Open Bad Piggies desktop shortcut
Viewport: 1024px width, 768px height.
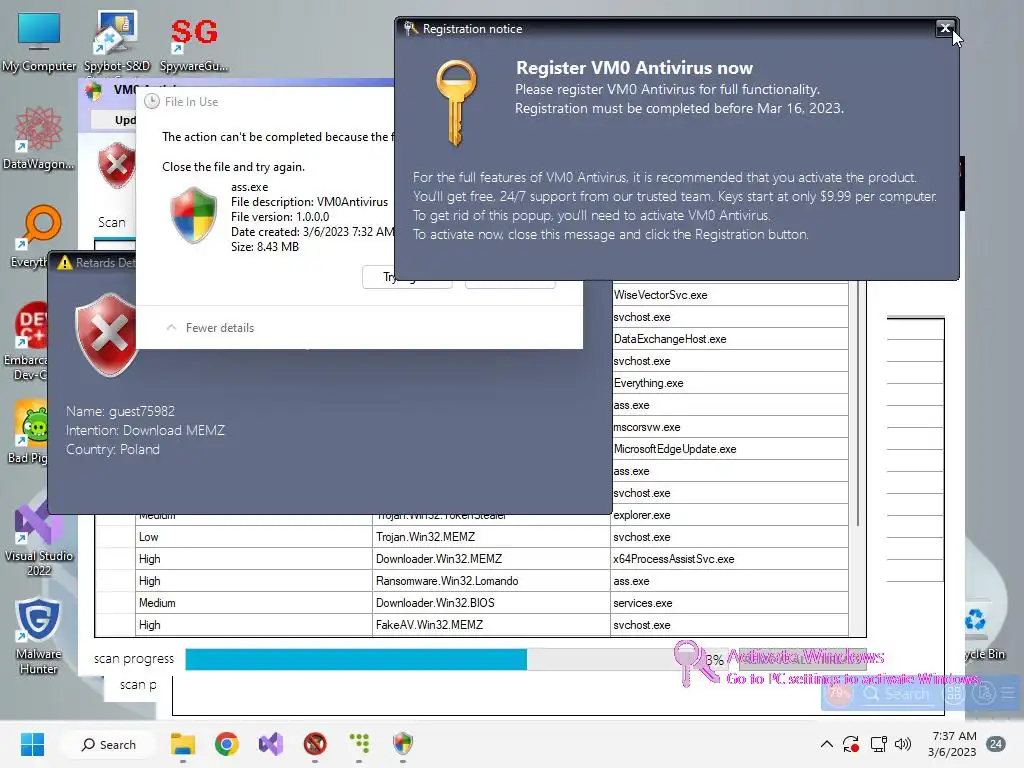click(x=29, y=432)
